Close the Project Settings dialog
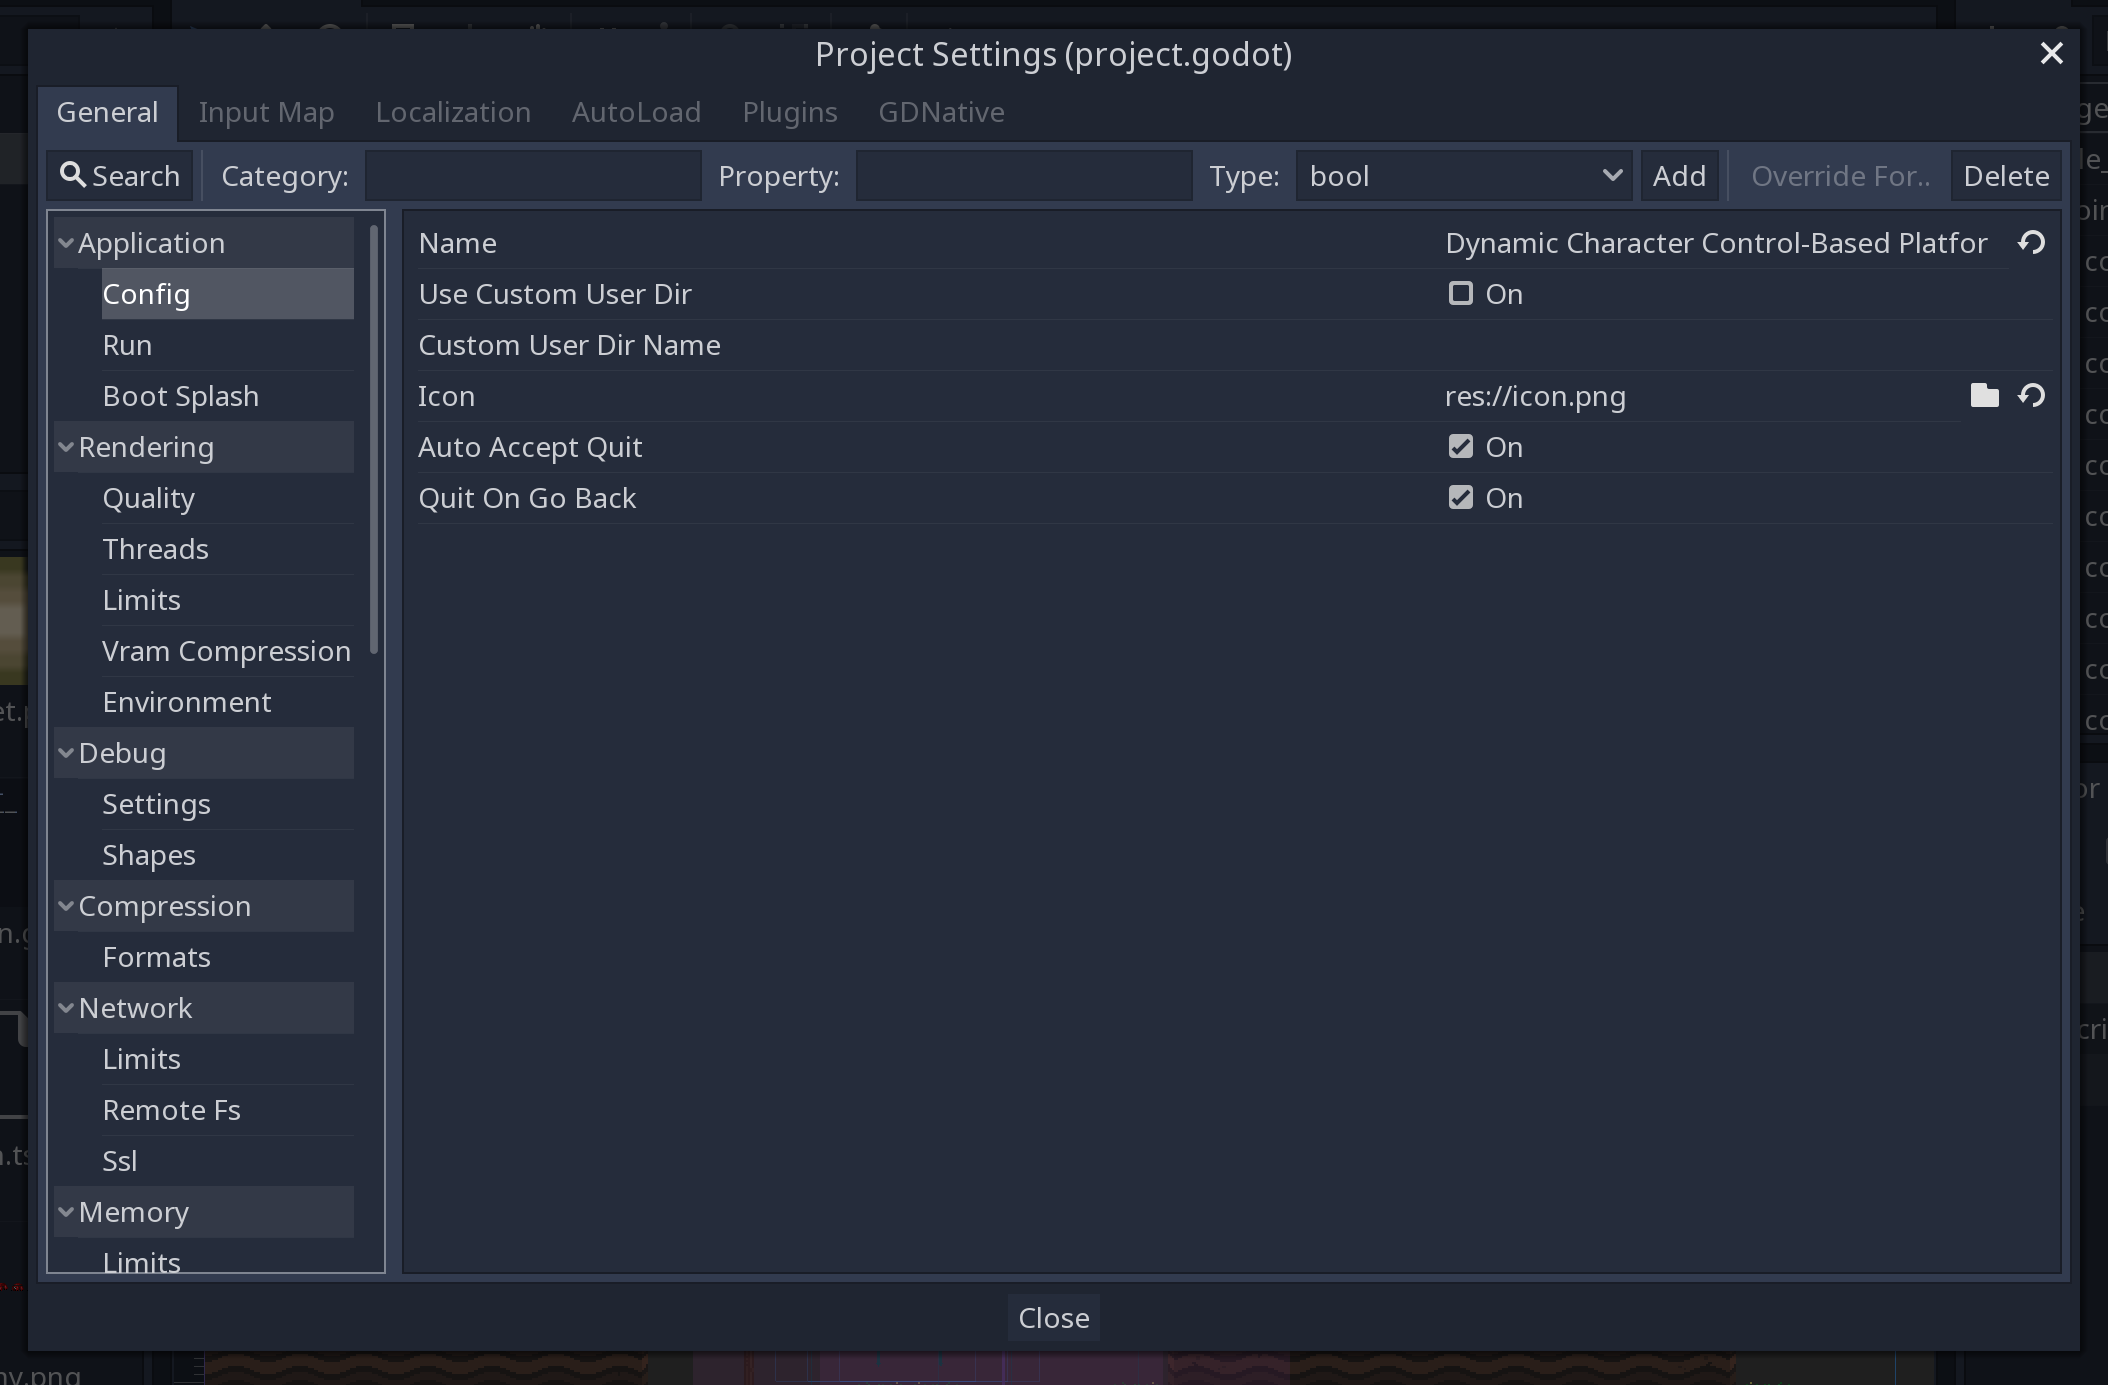 coord(1053,1317)
